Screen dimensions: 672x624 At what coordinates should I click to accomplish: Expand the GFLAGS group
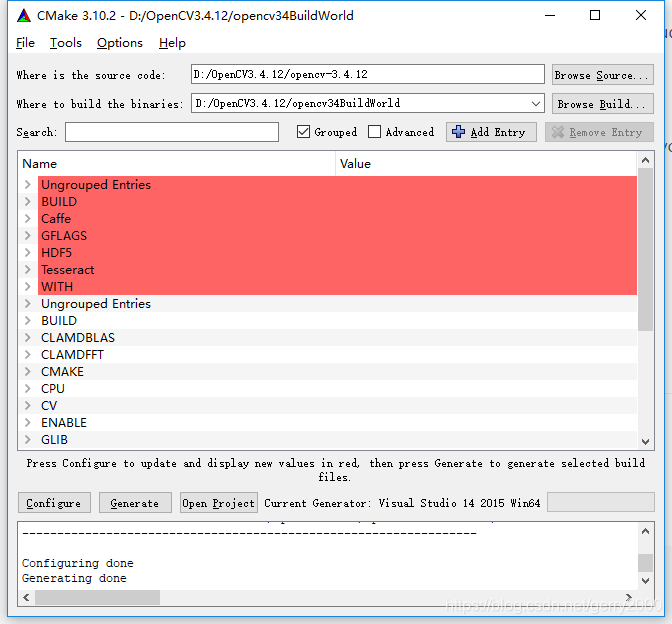pos(28,235)
